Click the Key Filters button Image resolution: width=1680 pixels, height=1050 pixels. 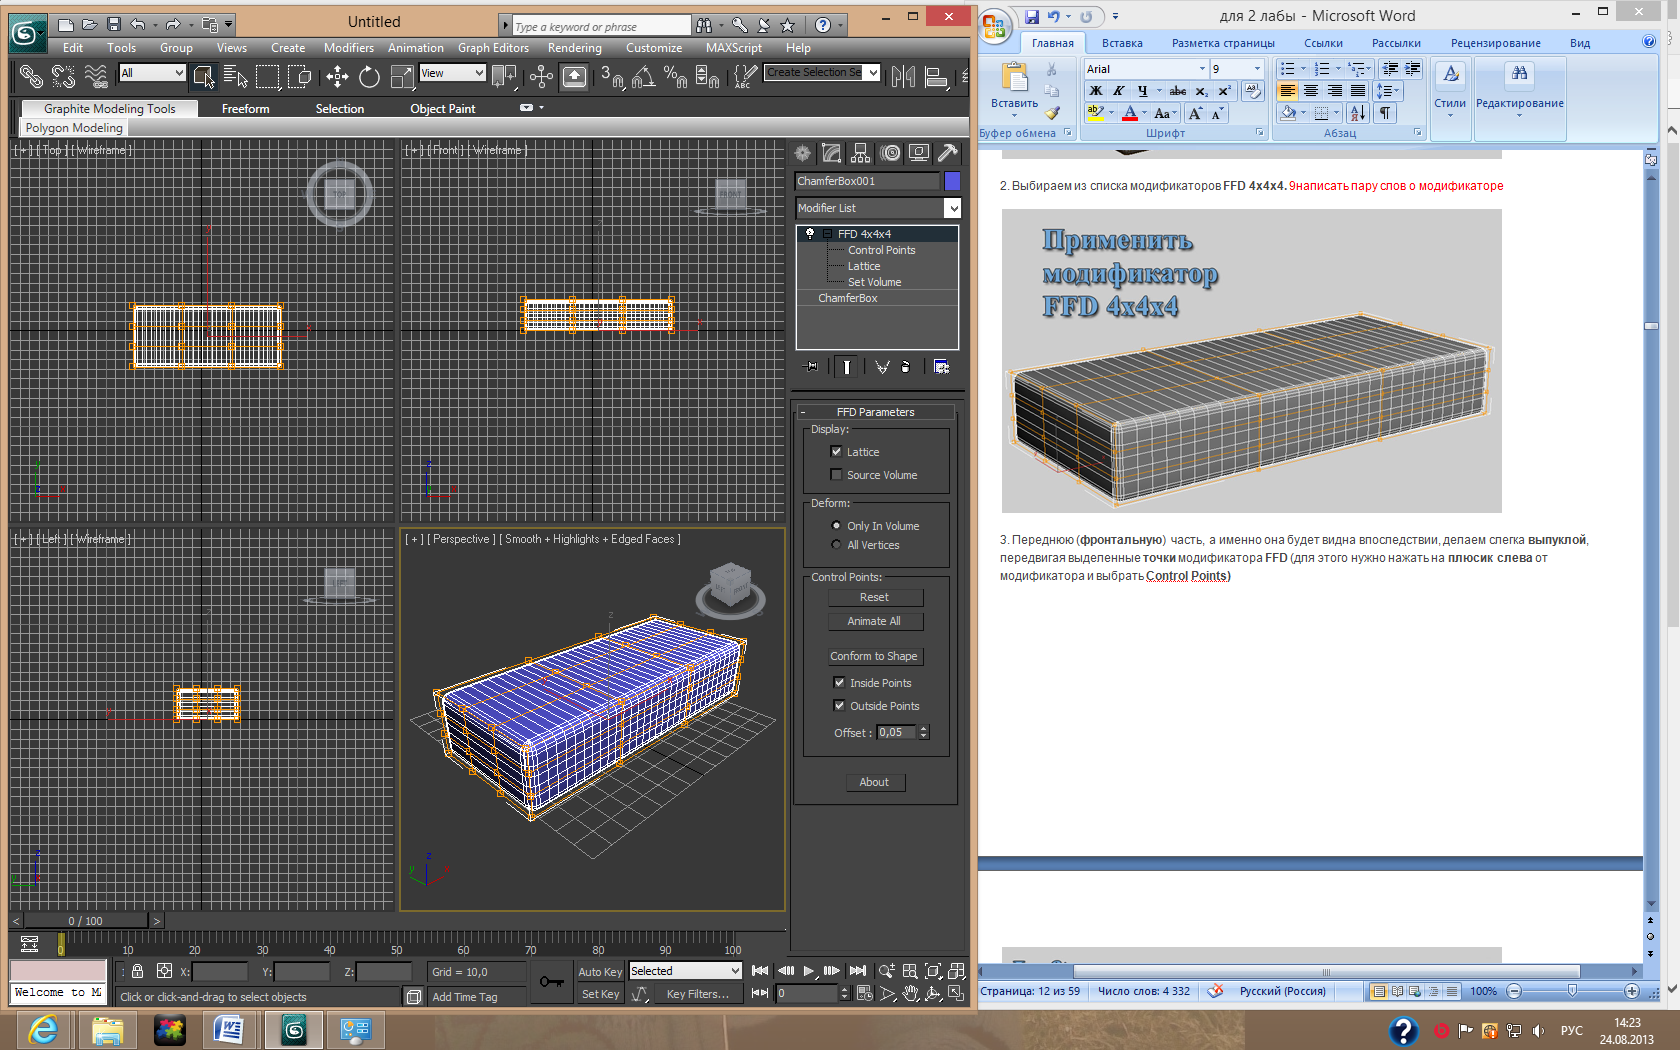[698, 994]
